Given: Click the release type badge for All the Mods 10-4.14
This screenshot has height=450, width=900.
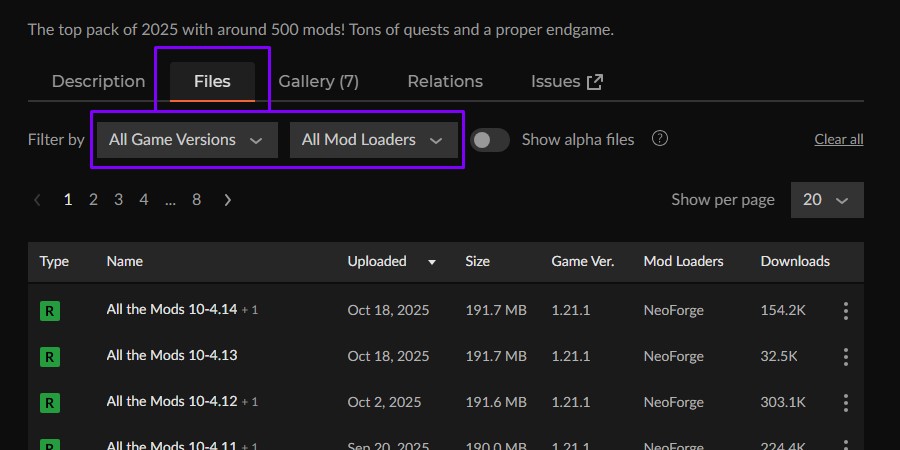Looking at the screenshot, I should [50, 311].
